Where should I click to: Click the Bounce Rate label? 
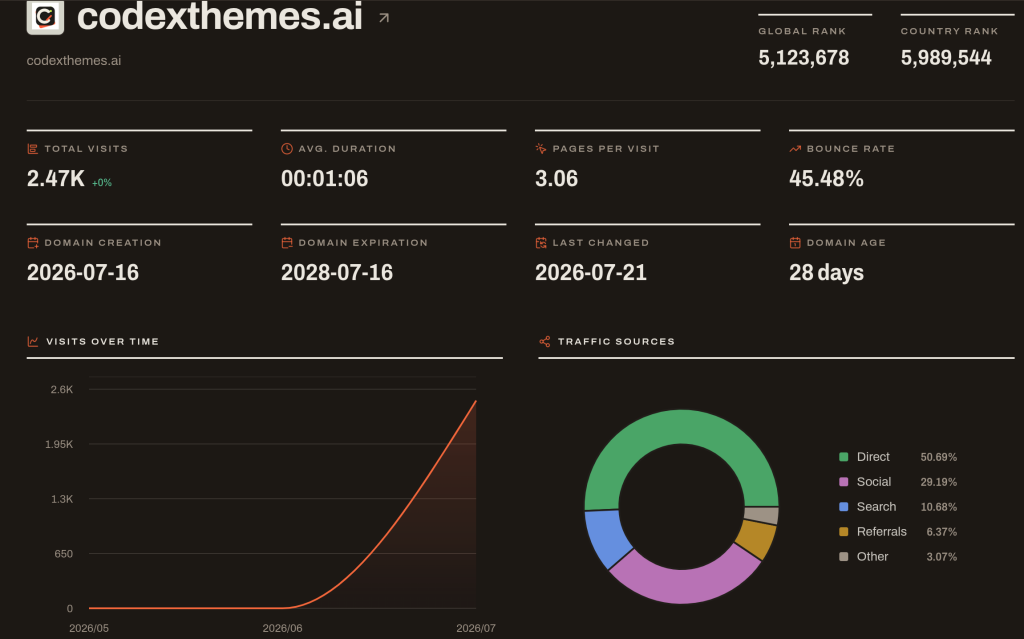(851, 149)
